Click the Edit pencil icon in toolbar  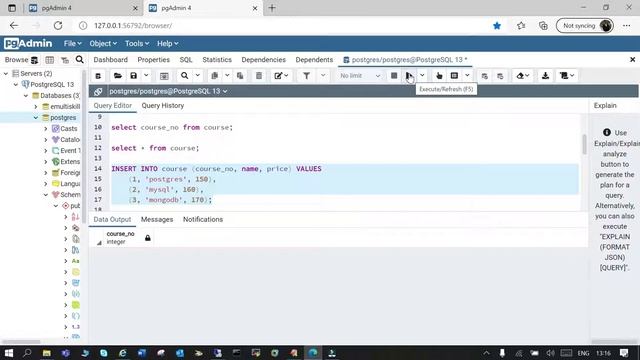click(281, 76)
